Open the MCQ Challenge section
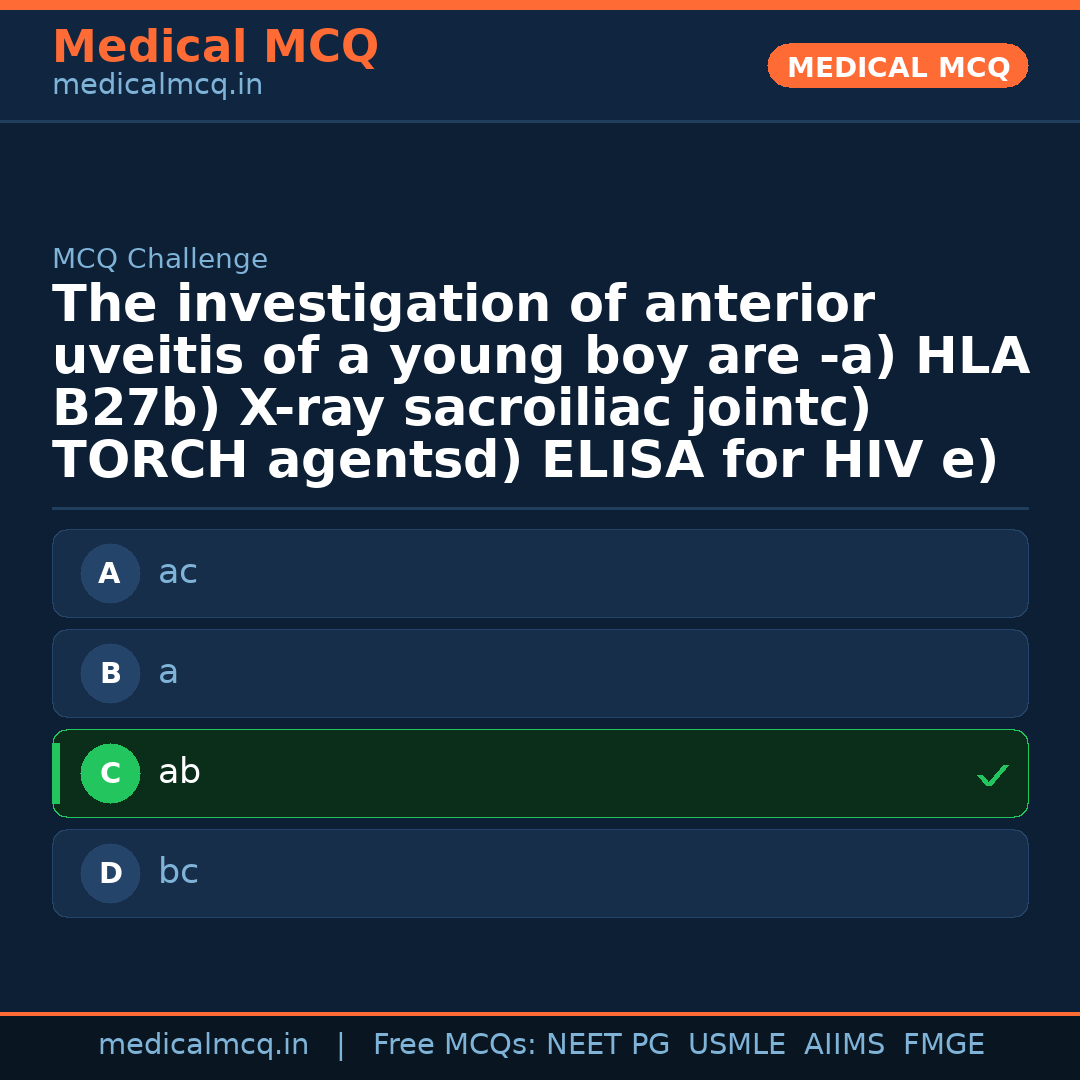The width and height of the screenshot is (1080, 1080). tap(160, 258)
